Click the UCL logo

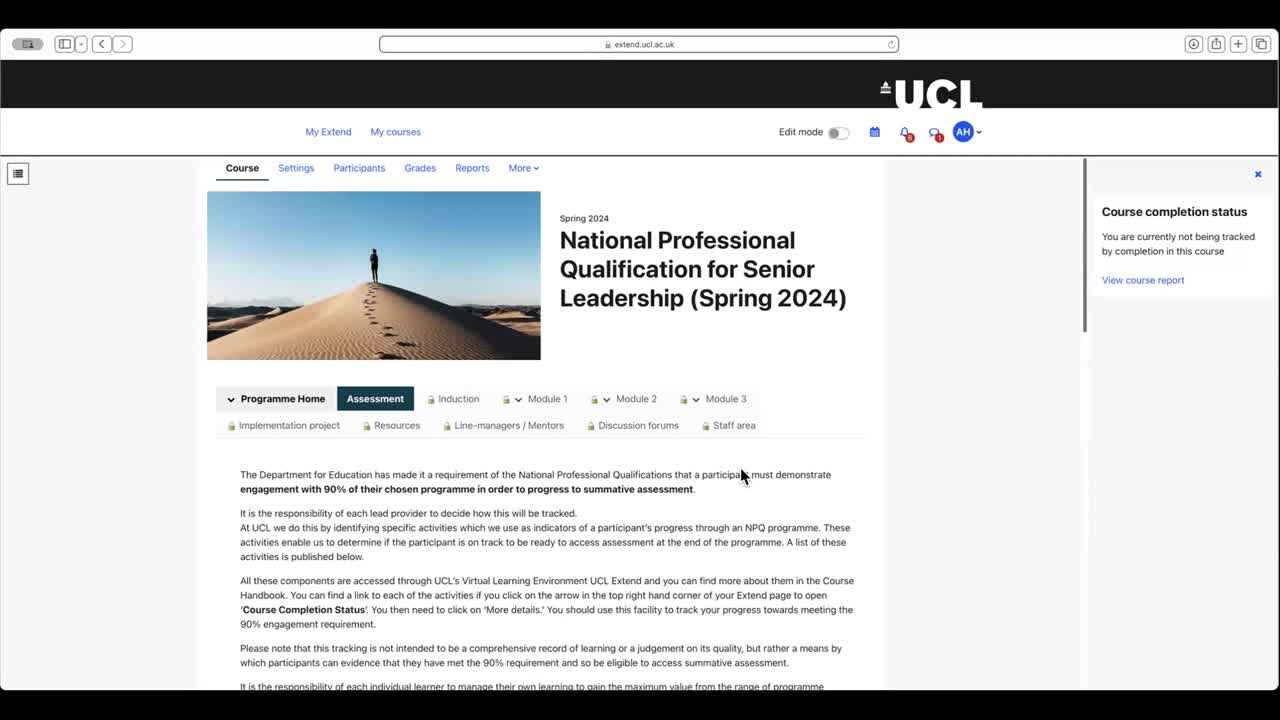[x=931, y=92]
